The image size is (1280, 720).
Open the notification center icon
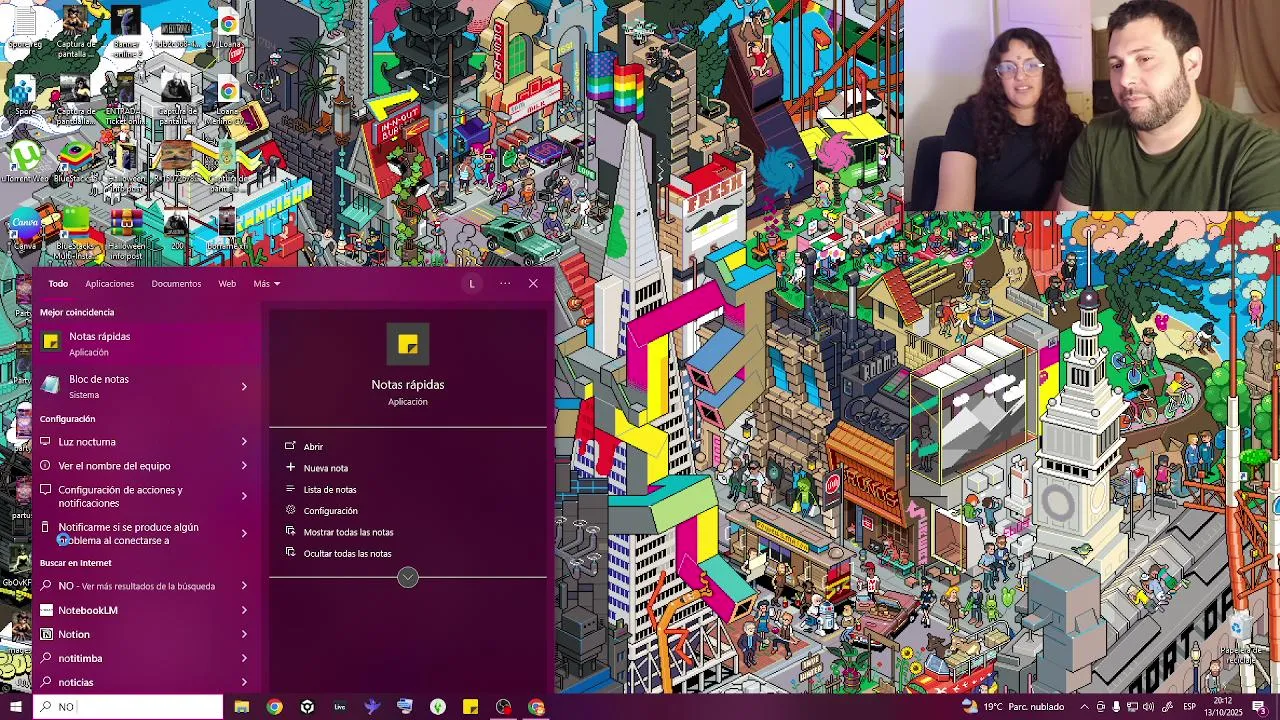(1259, 707)
